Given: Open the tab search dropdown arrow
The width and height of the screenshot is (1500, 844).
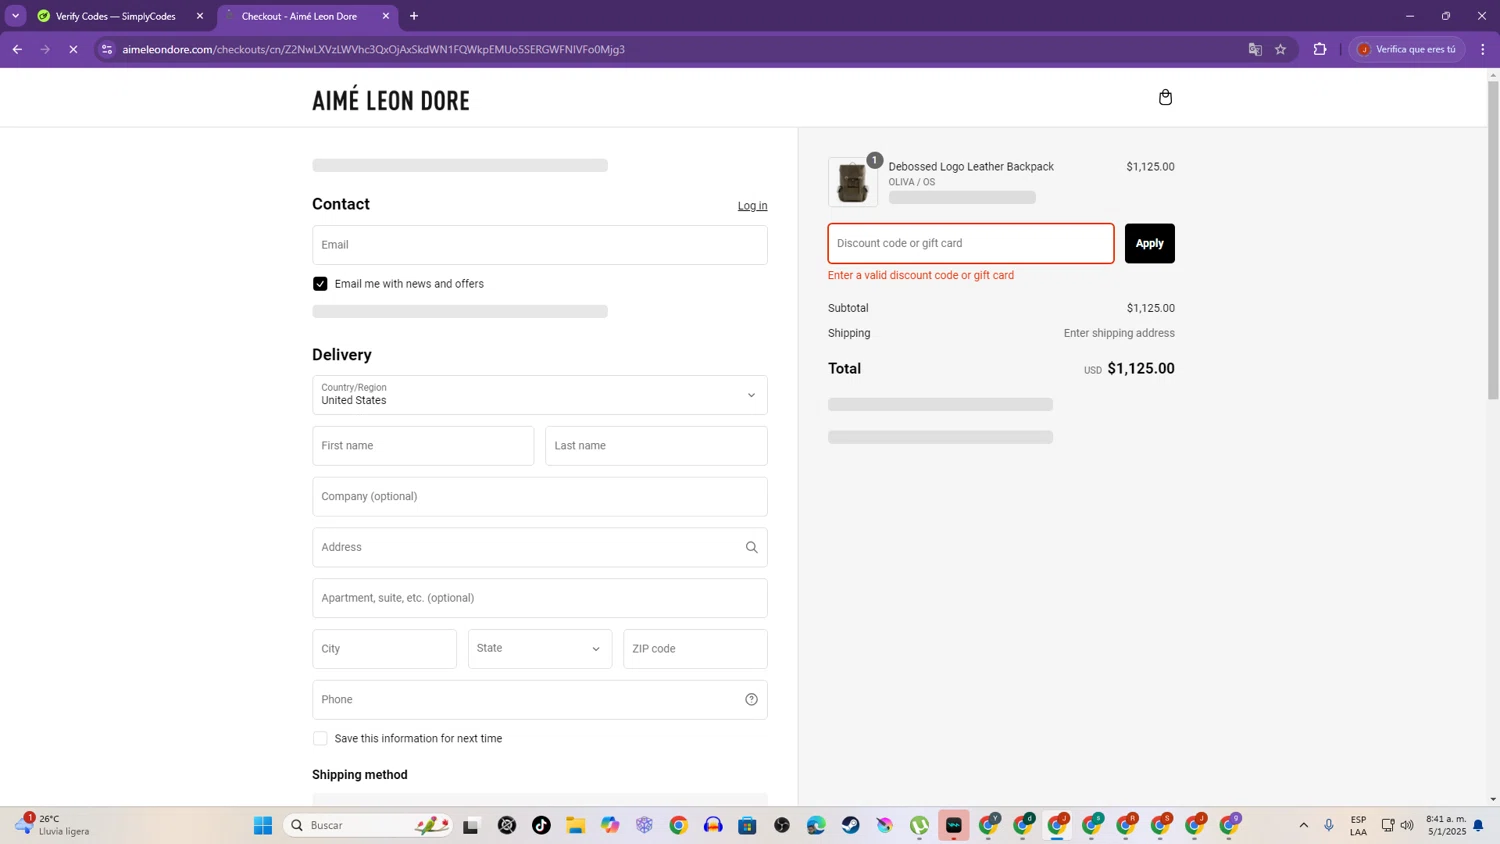Looking at the screenshot, I should [15, 16].
